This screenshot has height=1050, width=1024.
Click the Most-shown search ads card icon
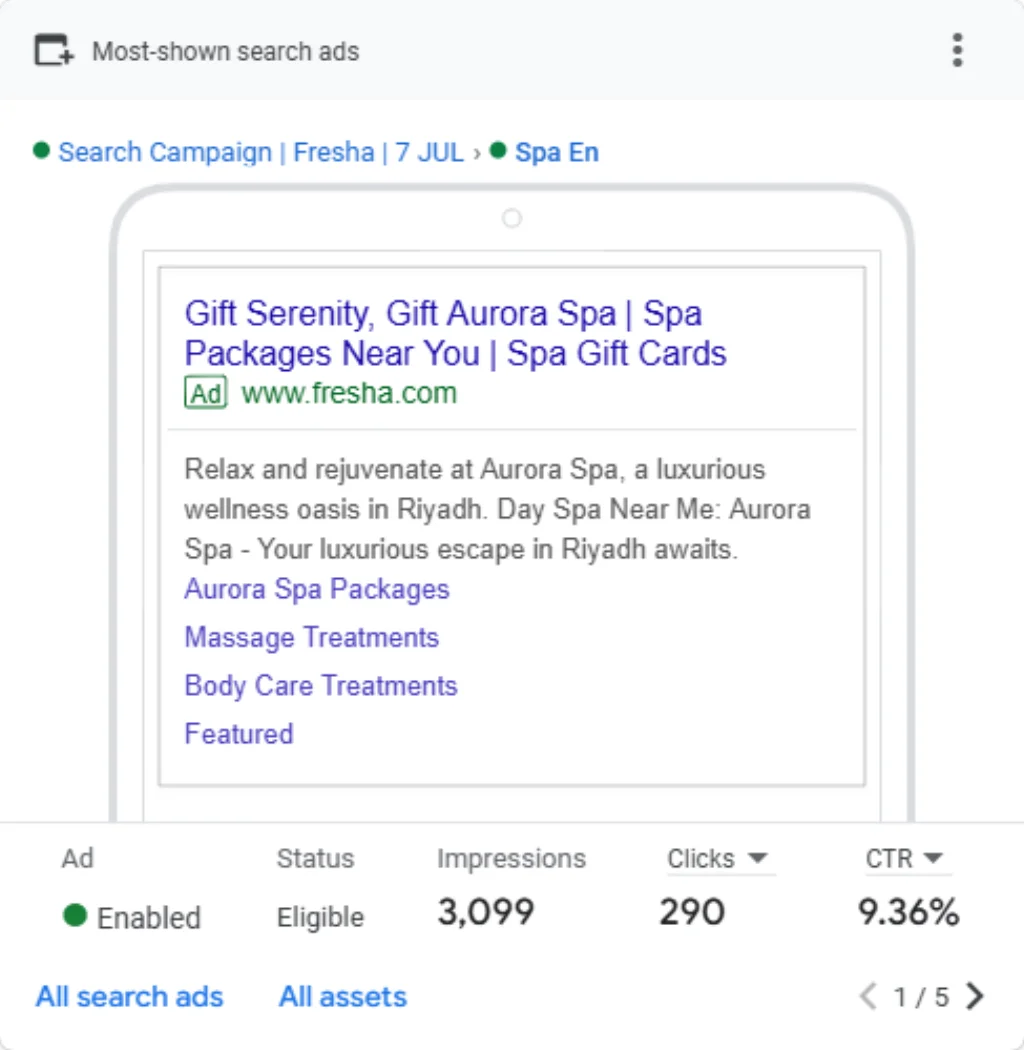54,50
